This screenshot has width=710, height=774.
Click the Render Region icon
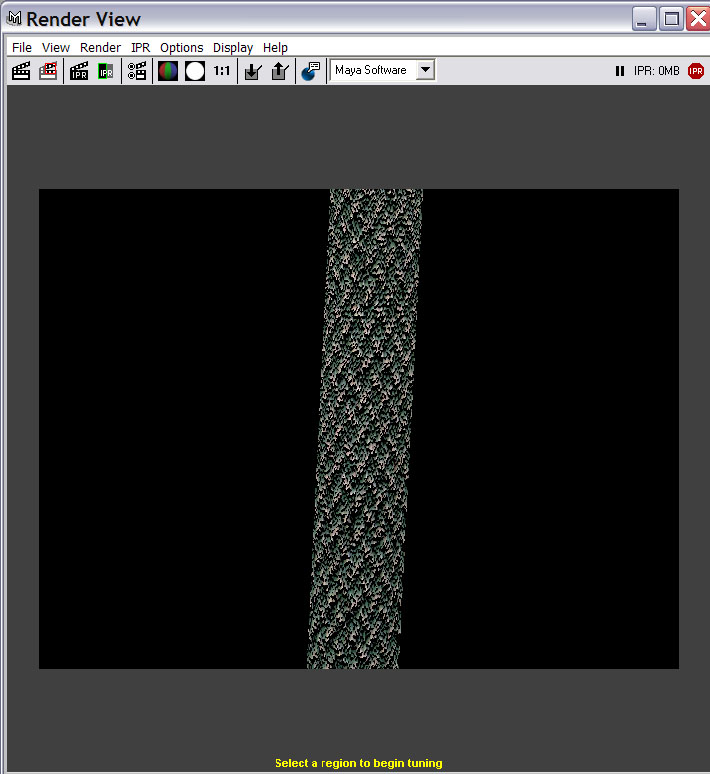click(x=48, y=71)
